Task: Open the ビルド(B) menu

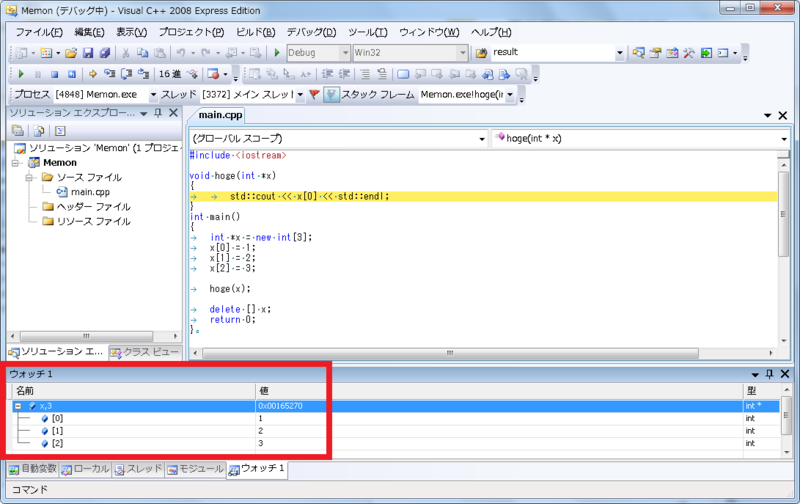Action: pyautogui.click(x=255, y=32)
